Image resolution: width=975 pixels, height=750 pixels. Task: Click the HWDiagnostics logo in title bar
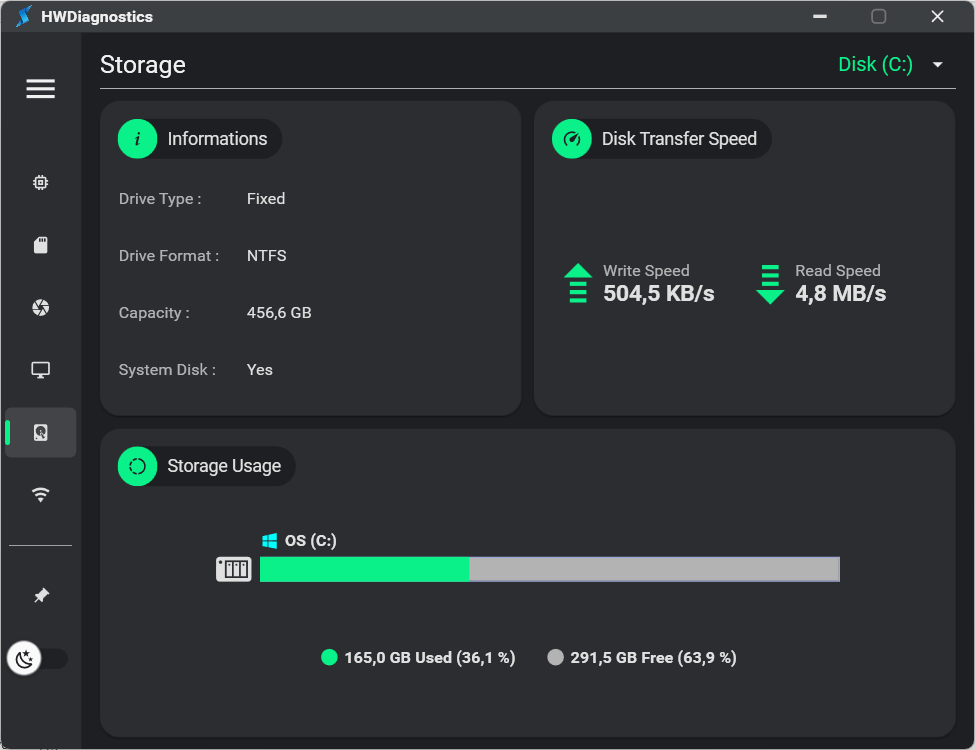click(x=24, y=16)
